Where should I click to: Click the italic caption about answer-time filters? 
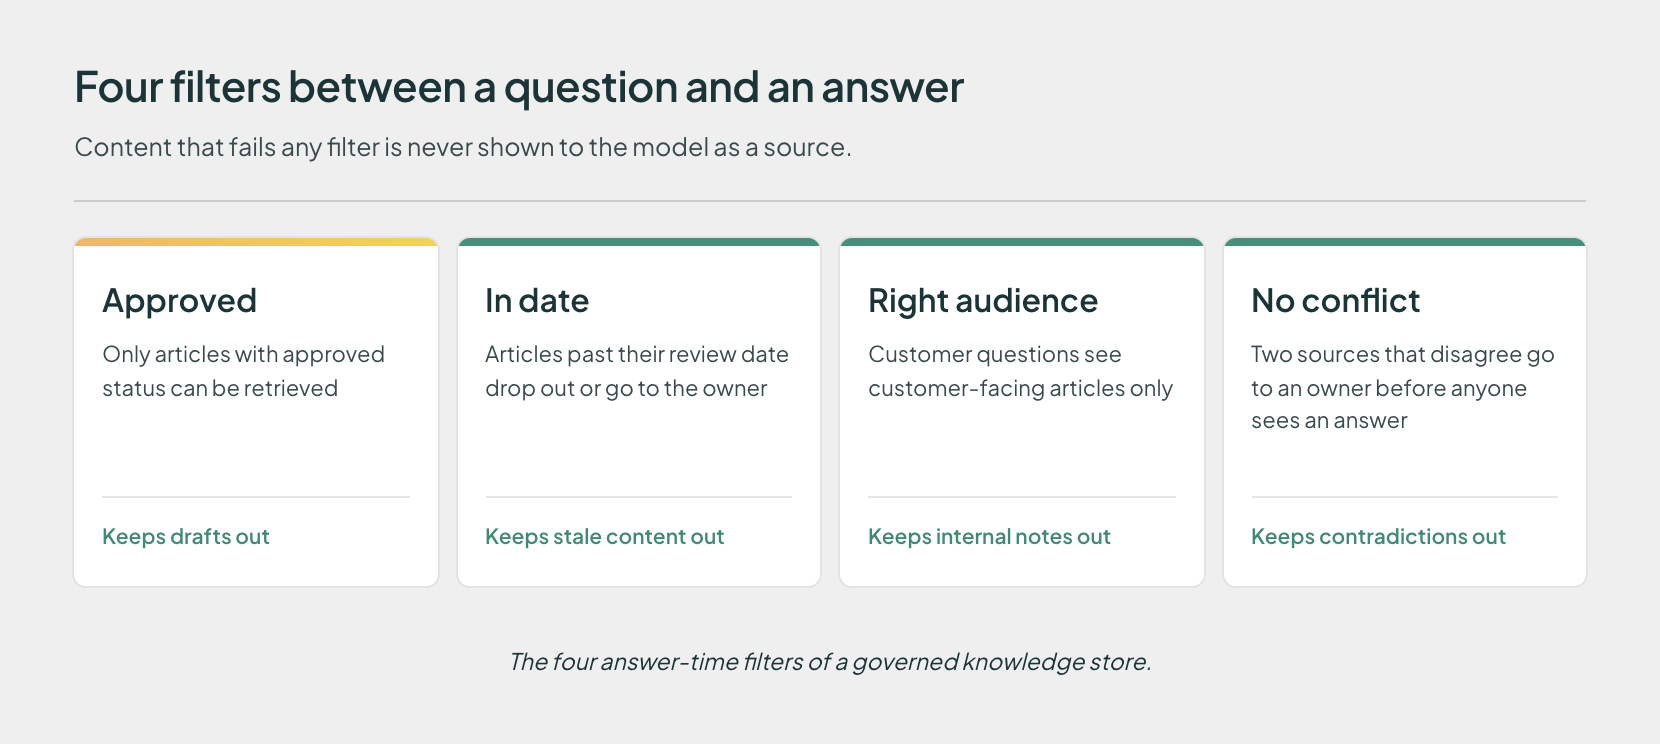(x=830, y=662)
